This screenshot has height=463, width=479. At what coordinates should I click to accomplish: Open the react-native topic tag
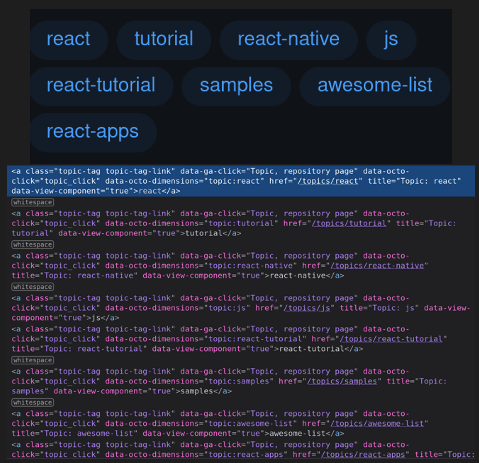289,39
